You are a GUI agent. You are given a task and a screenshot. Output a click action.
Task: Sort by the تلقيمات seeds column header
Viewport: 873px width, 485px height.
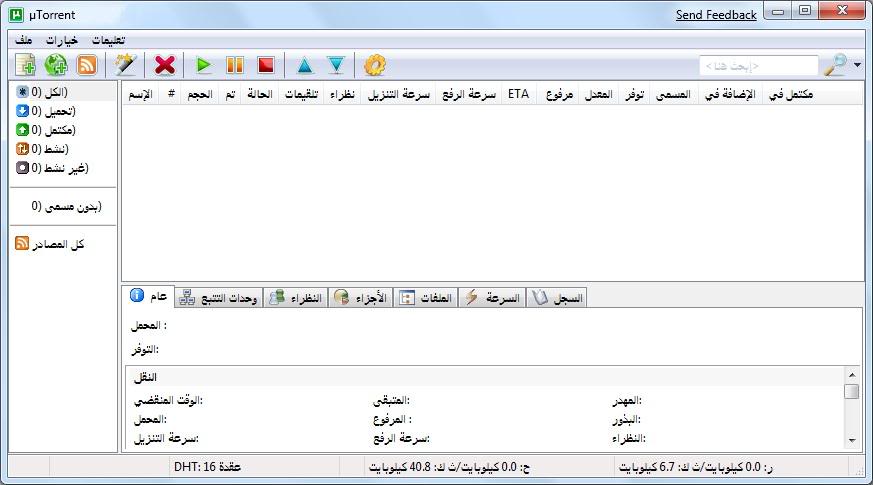[x=301, y=95]
